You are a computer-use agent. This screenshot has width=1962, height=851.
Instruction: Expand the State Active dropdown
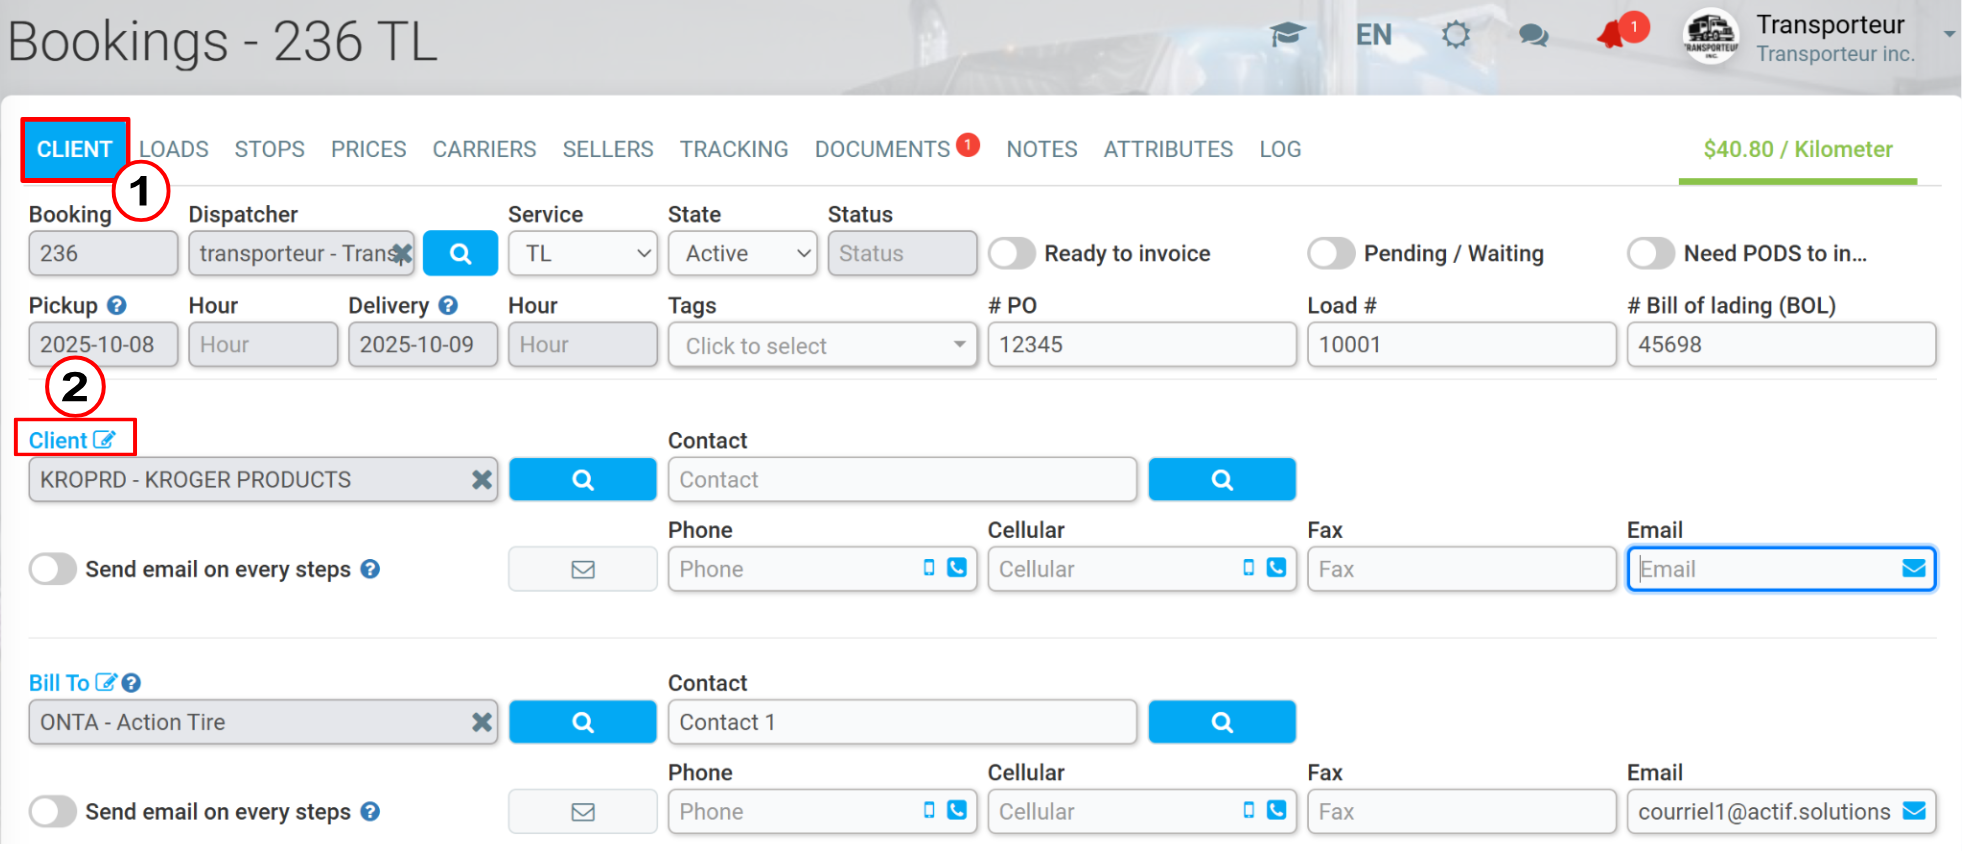[743, 253]
